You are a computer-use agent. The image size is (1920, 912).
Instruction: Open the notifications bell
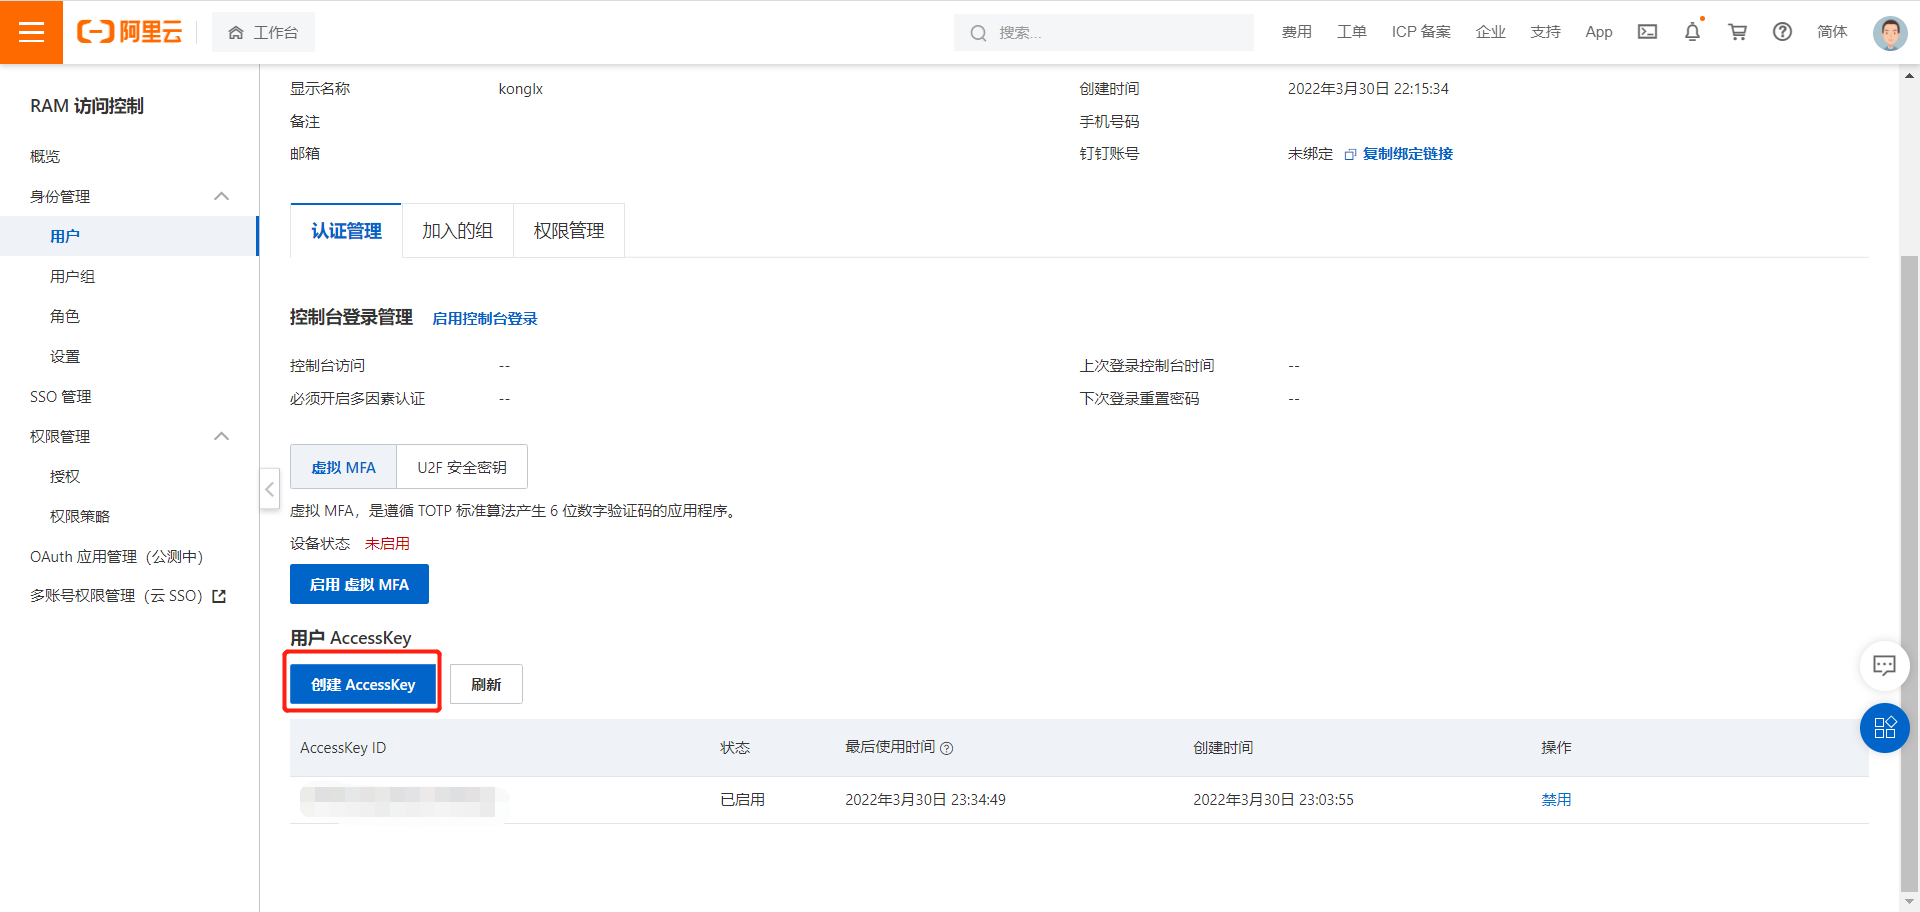1692,32
